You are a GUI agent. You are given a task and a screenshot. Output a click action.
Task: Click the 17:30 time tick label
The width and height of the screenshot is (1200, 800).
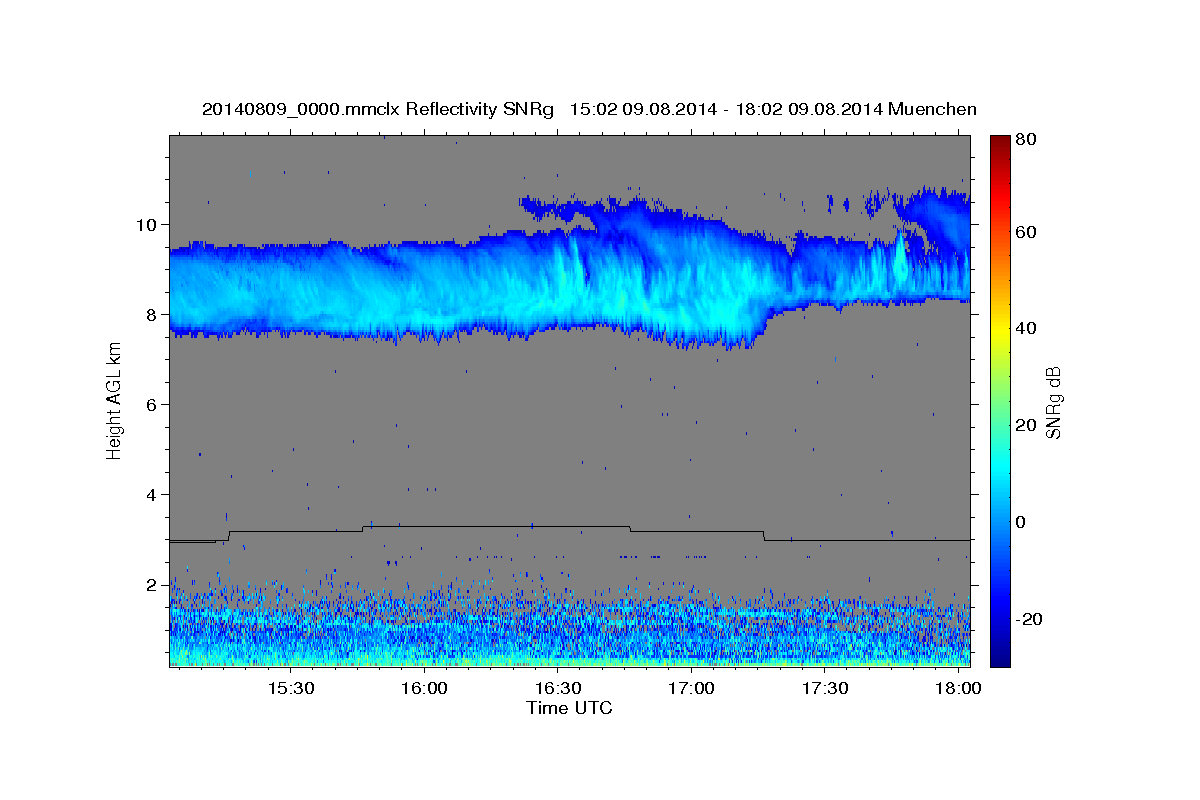pyautogui.click(x=825, y=689)
